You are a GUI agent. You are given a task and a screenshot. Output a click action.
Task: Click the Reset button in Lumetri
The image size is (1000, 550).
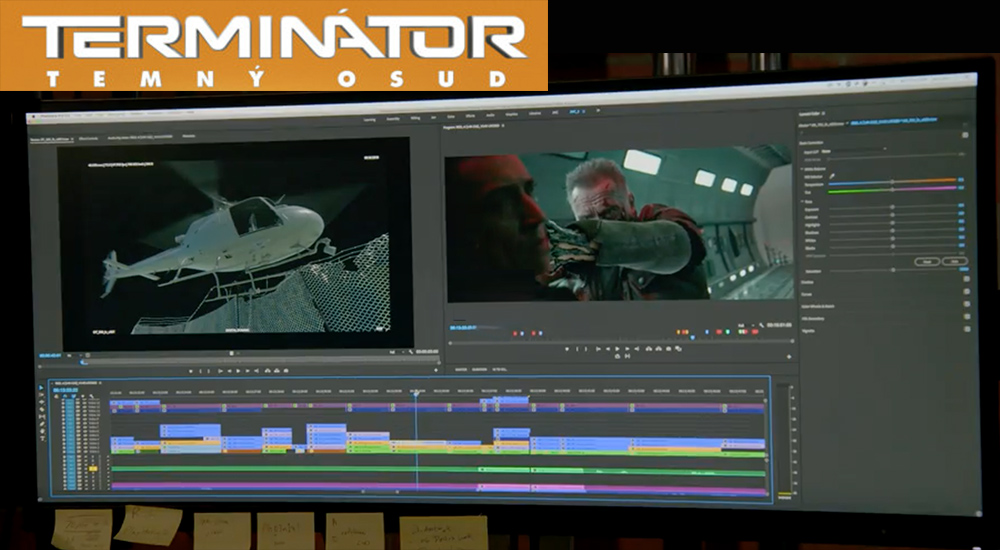click(x=927, y=262)
